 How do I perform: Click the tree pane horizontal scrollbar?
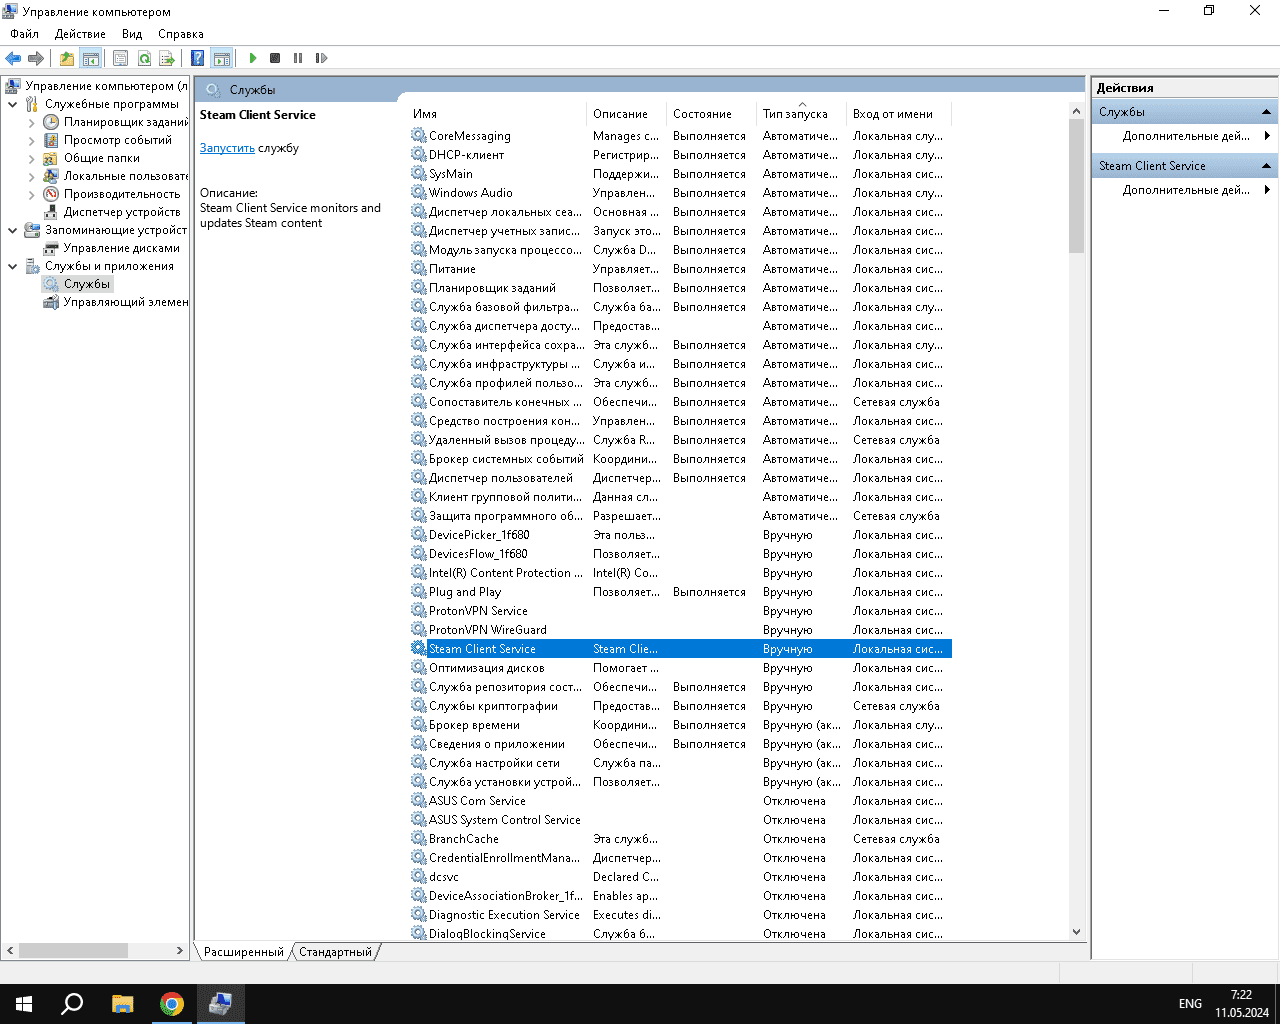click(73, 950)
